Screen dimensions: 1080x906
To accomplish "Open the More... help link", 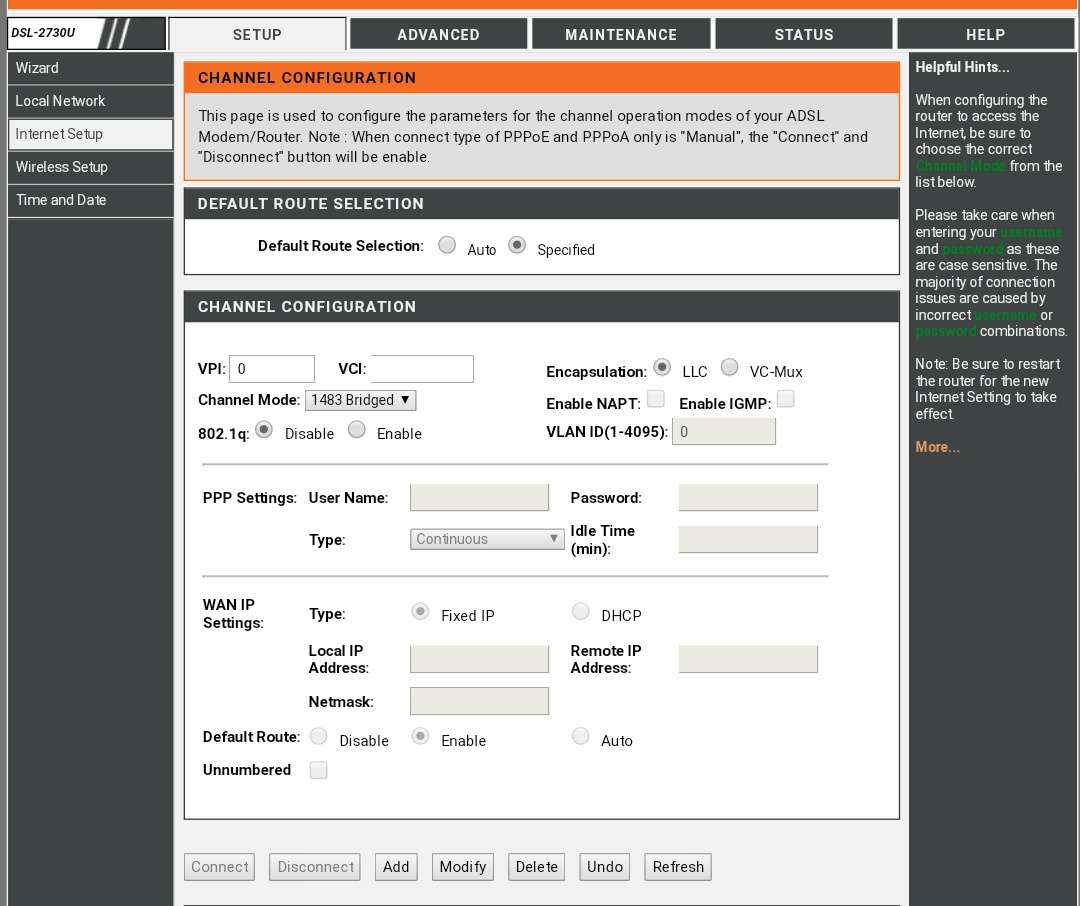I will click(x=937, y=447).
